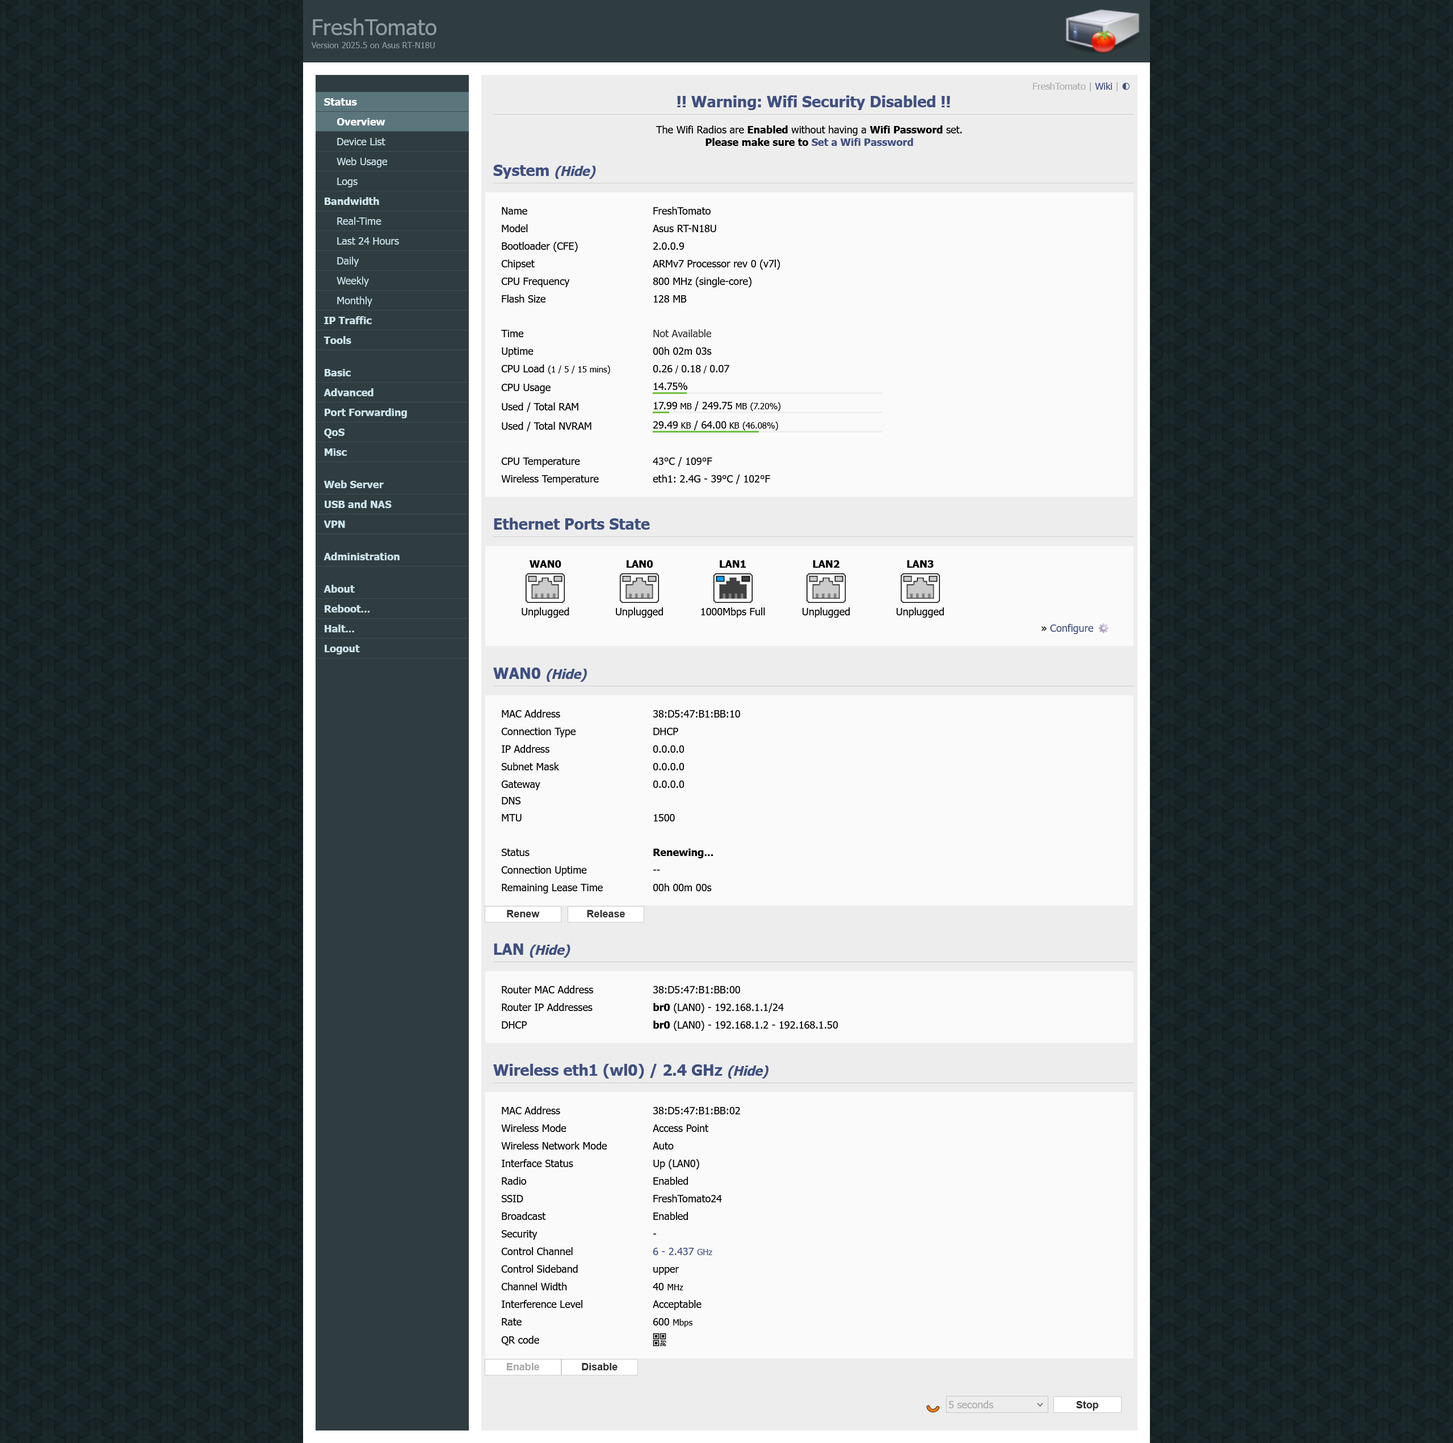Open Web Server menu
Screen dimensions: 1453x1443
(392, 485)
